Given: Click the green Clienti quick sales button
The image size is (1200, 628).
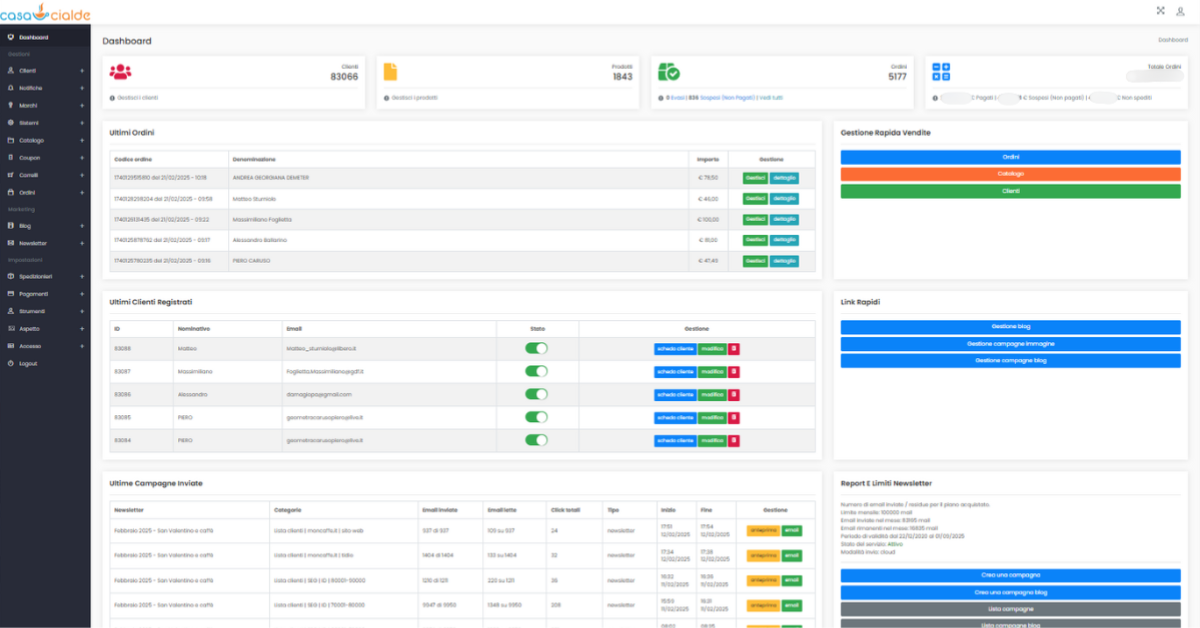Looking at the screenshot, I should click(1010, 191).
